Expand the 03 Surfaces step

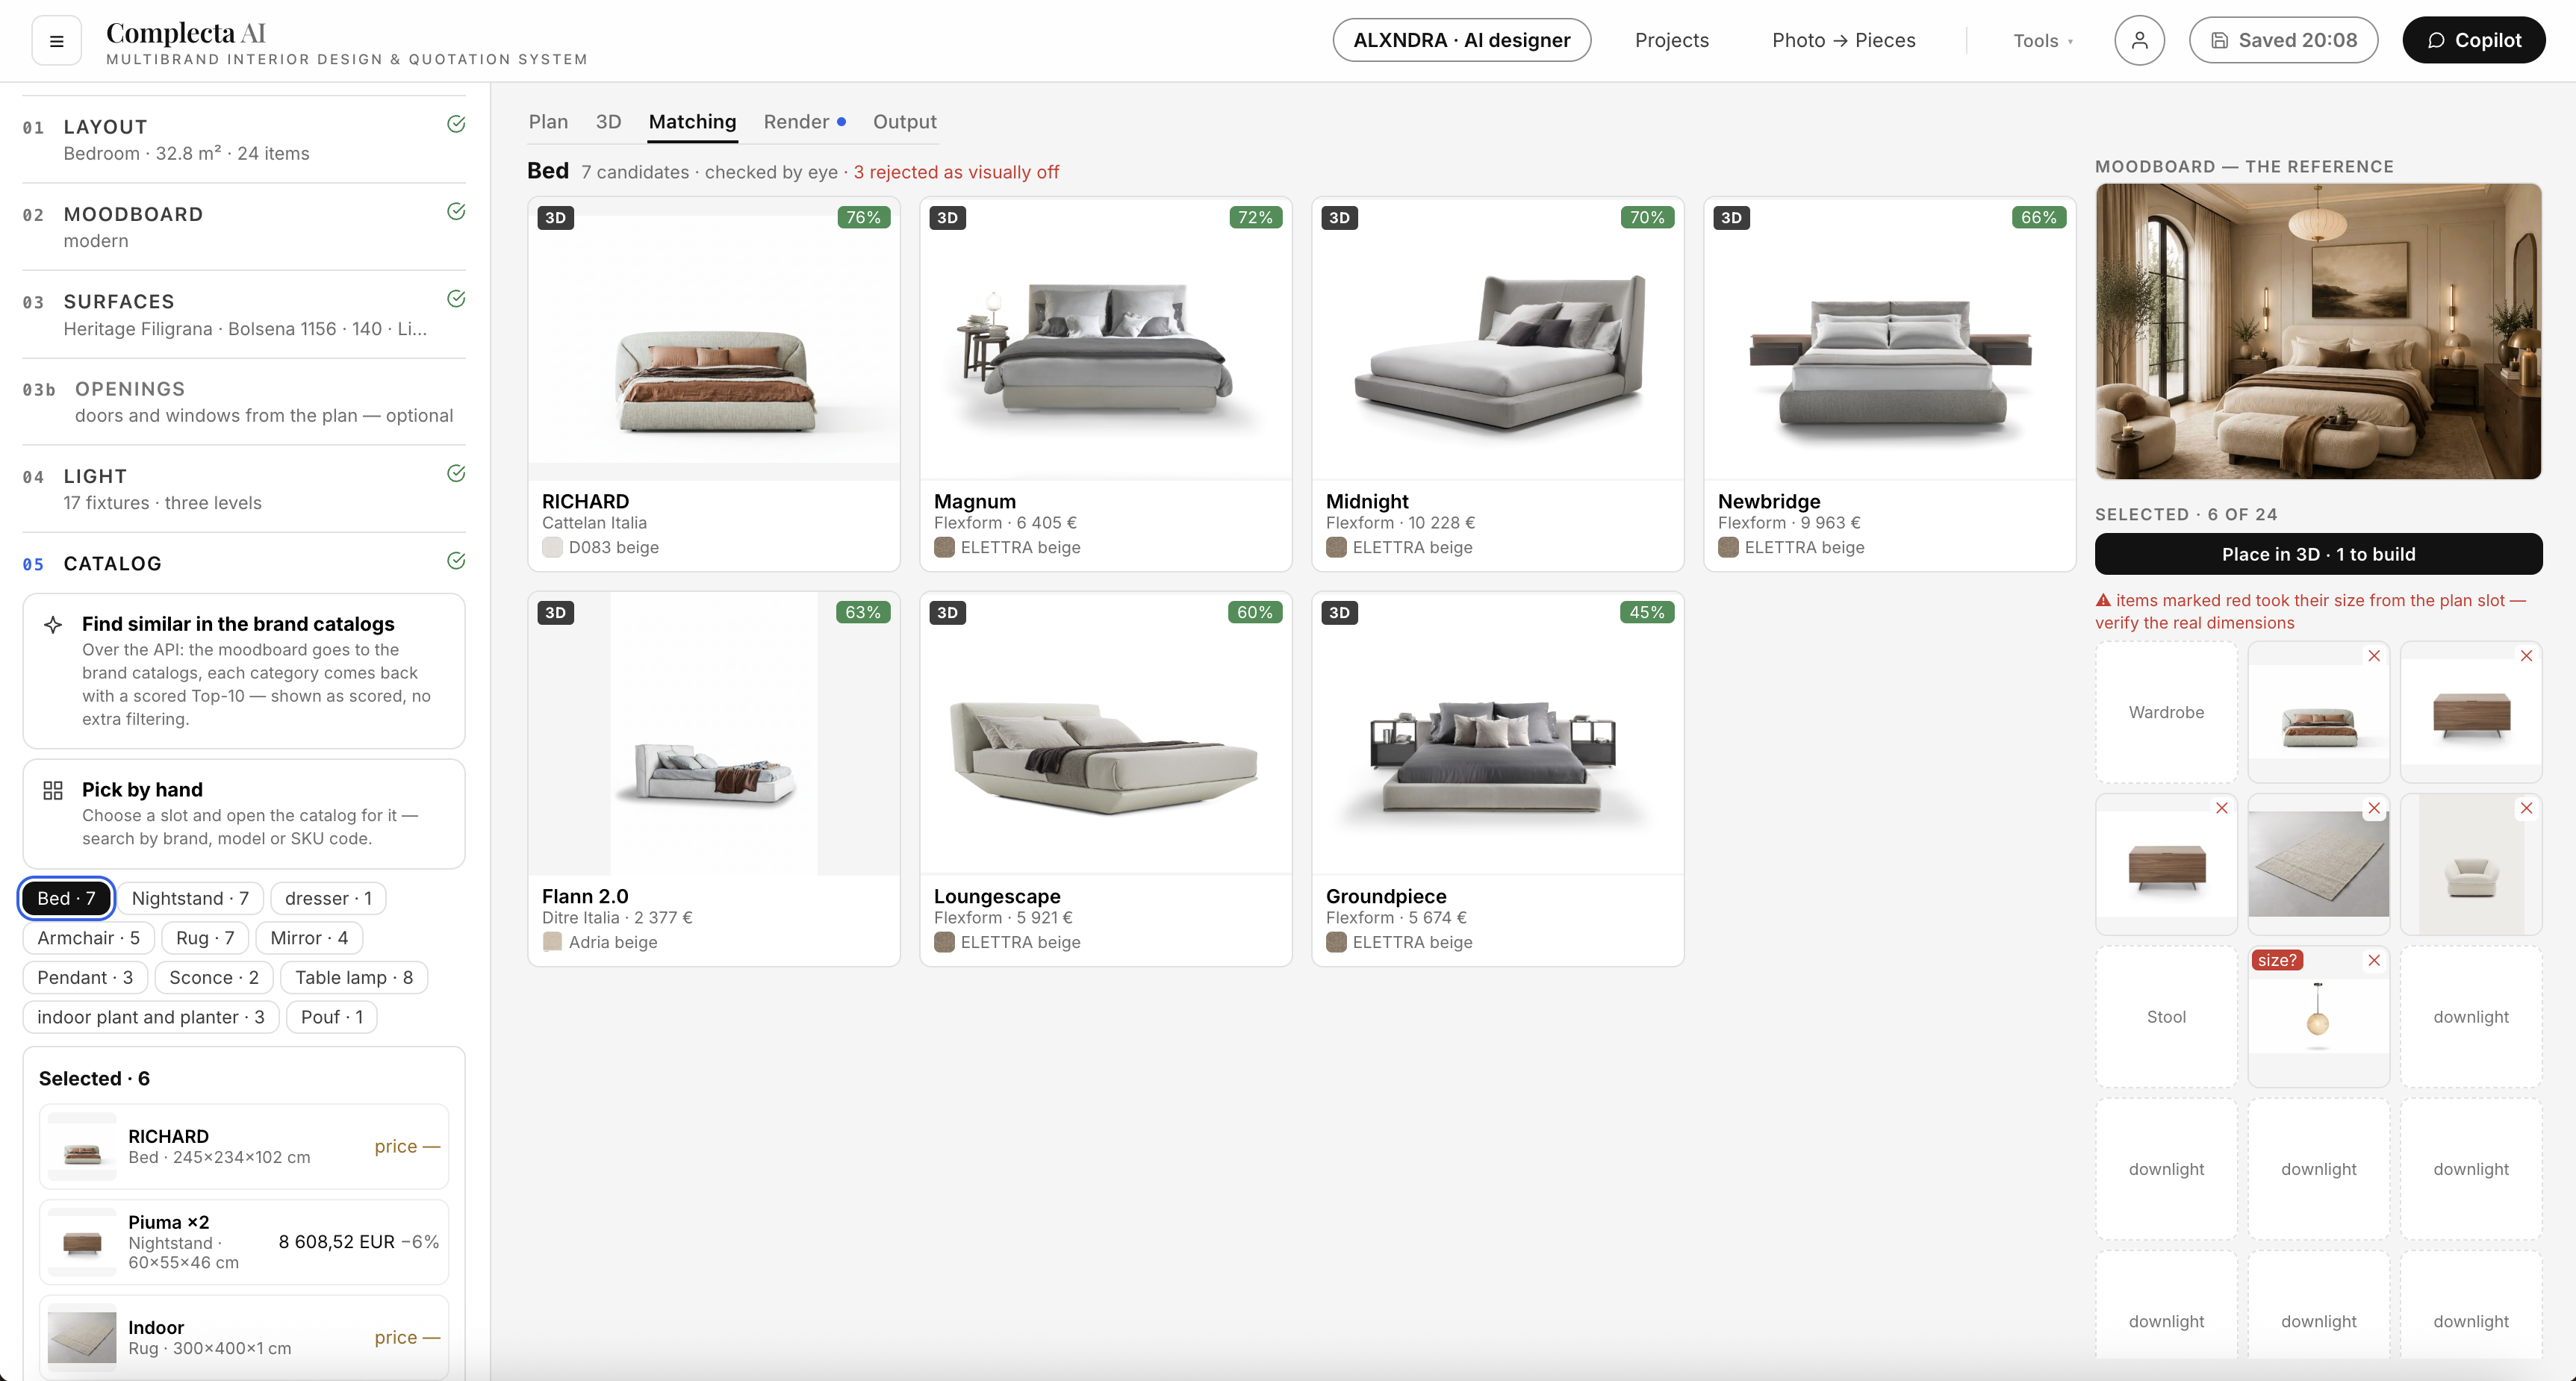pyautogui.click(x=244, y=314)
